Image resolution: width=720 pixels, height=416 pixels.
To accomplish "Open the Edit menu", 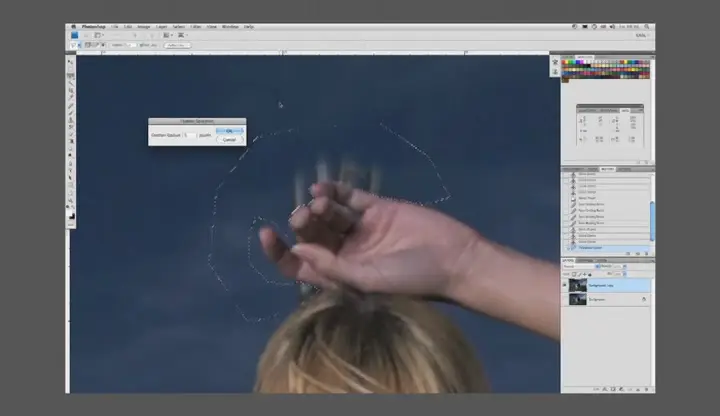I will pyautogui.click(x=128, y=27).
